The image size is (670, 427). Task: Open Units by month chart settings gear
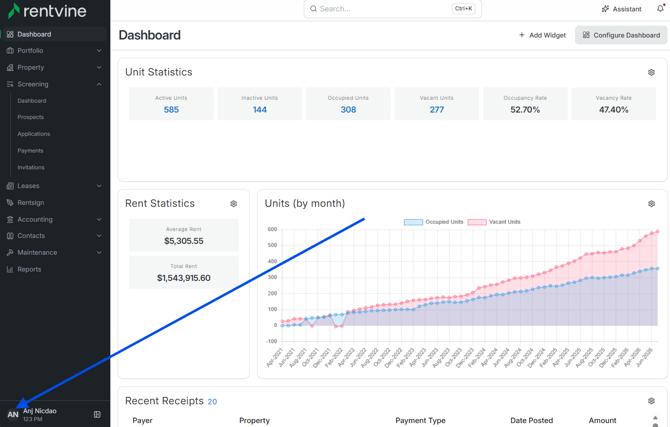click(651, 203)
